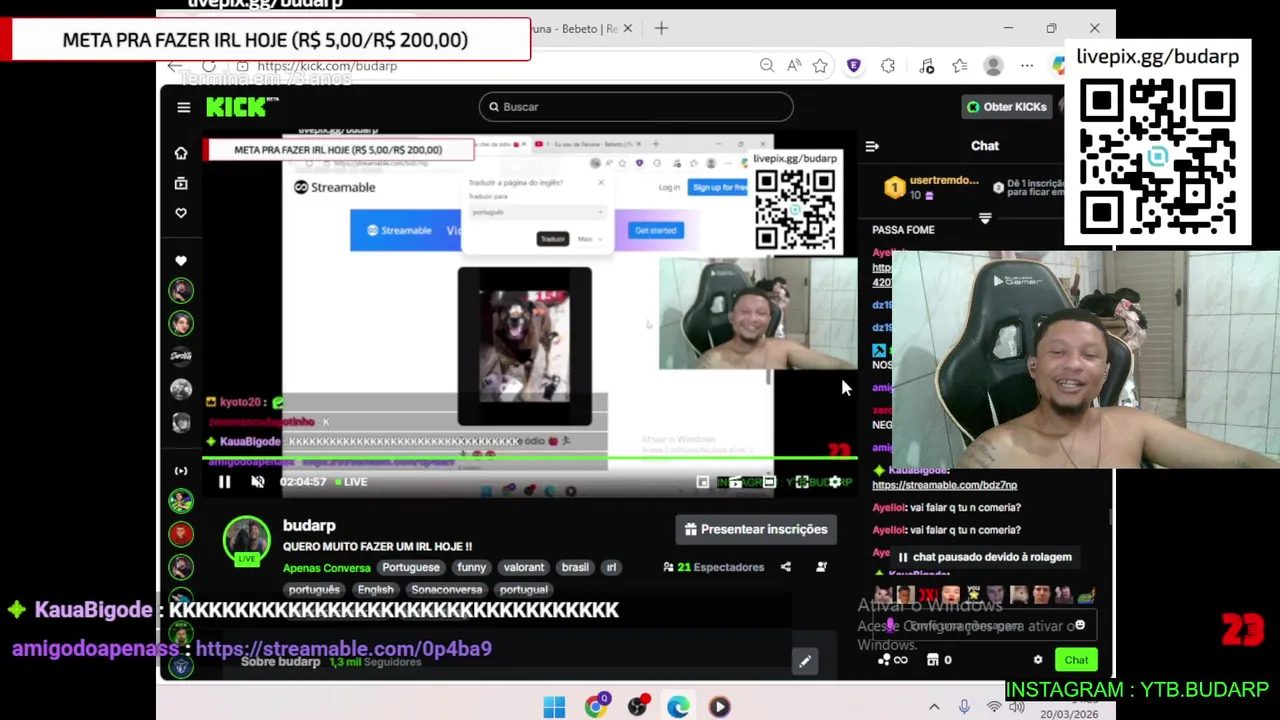This screenshot has height=720, width=1280.
Task: Open Chat tab header
Action: (985, 146)
